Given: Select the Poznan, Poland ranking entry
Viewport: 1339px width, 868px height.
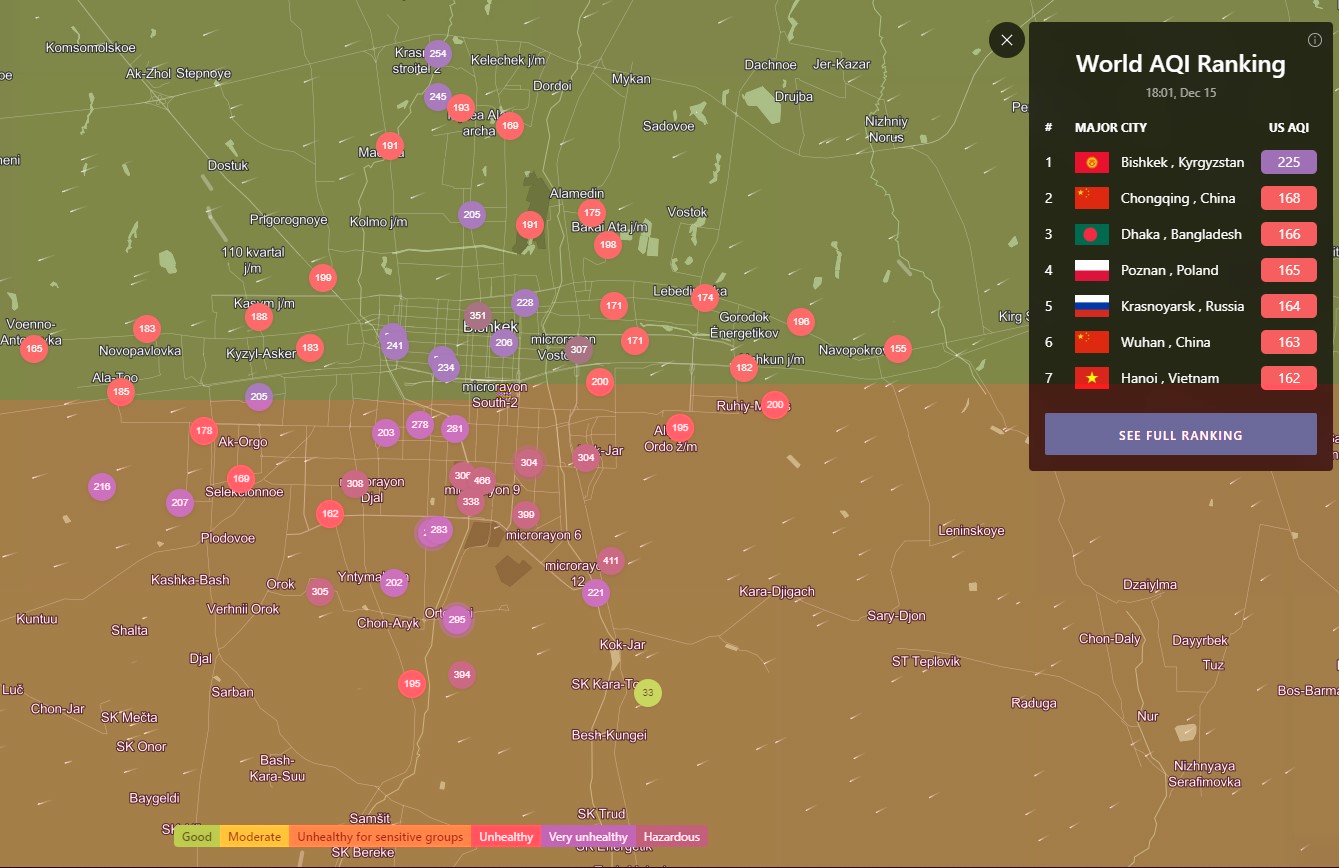Looking at the screenshot, I should [1169, 270].
